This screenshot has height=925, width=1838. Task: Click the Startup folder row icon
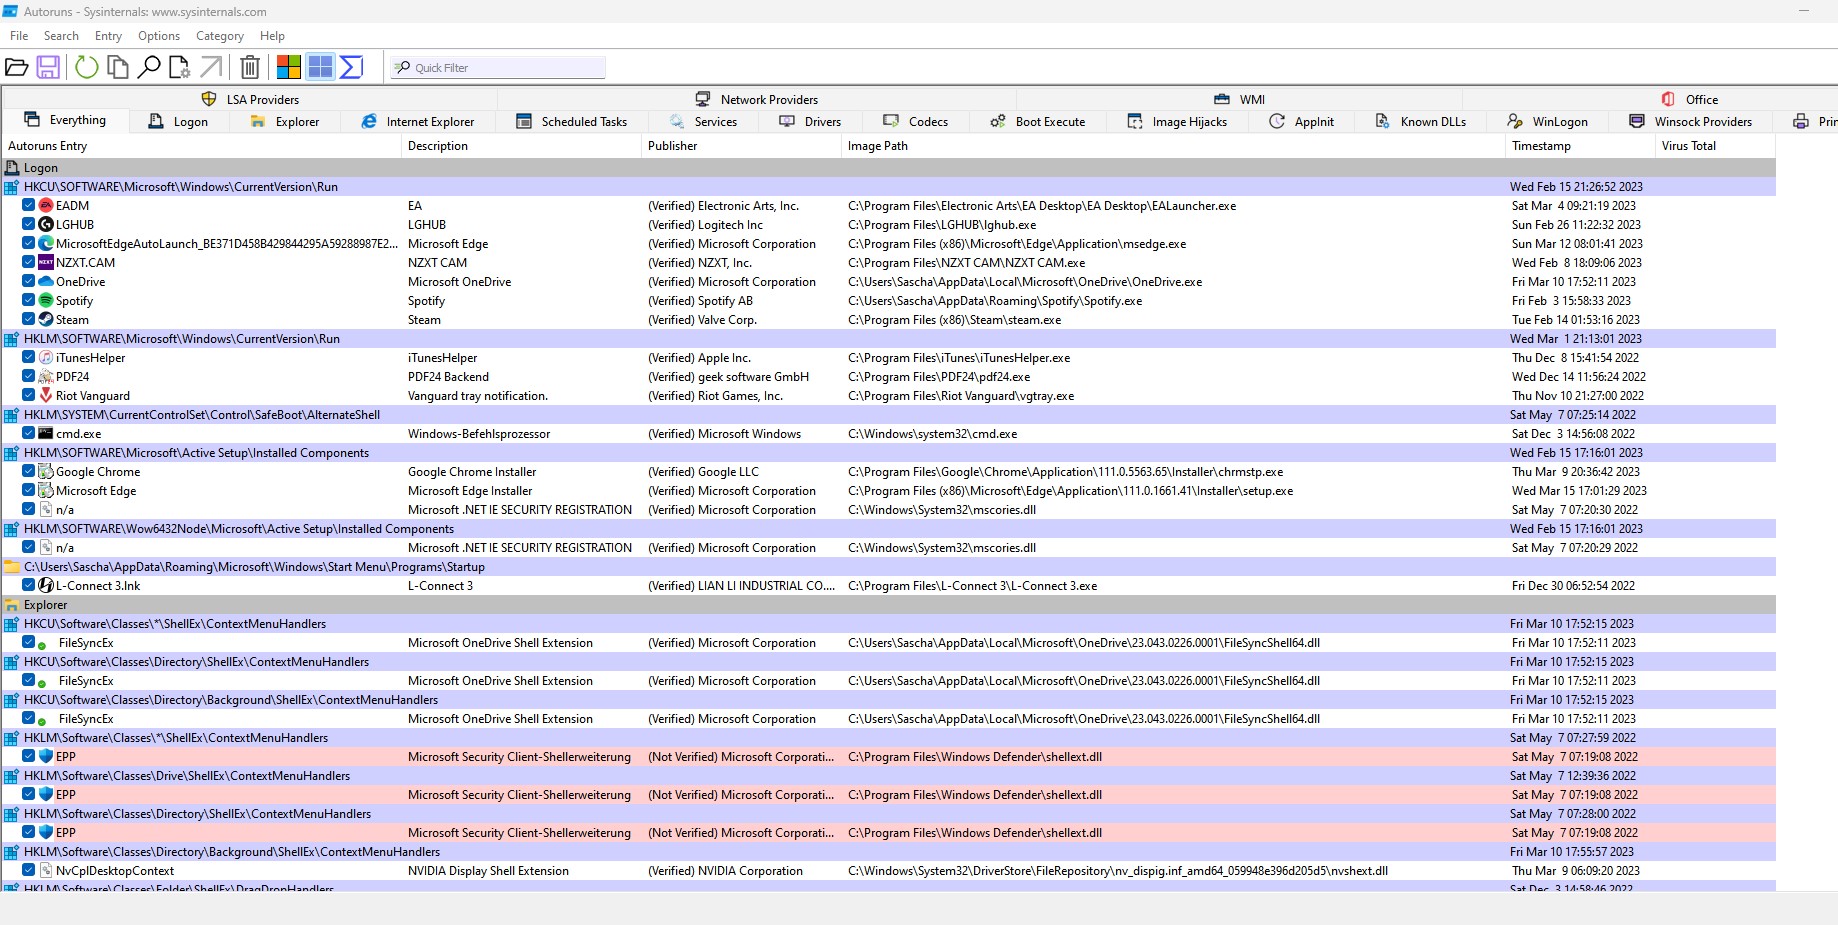tap(12, 567)
